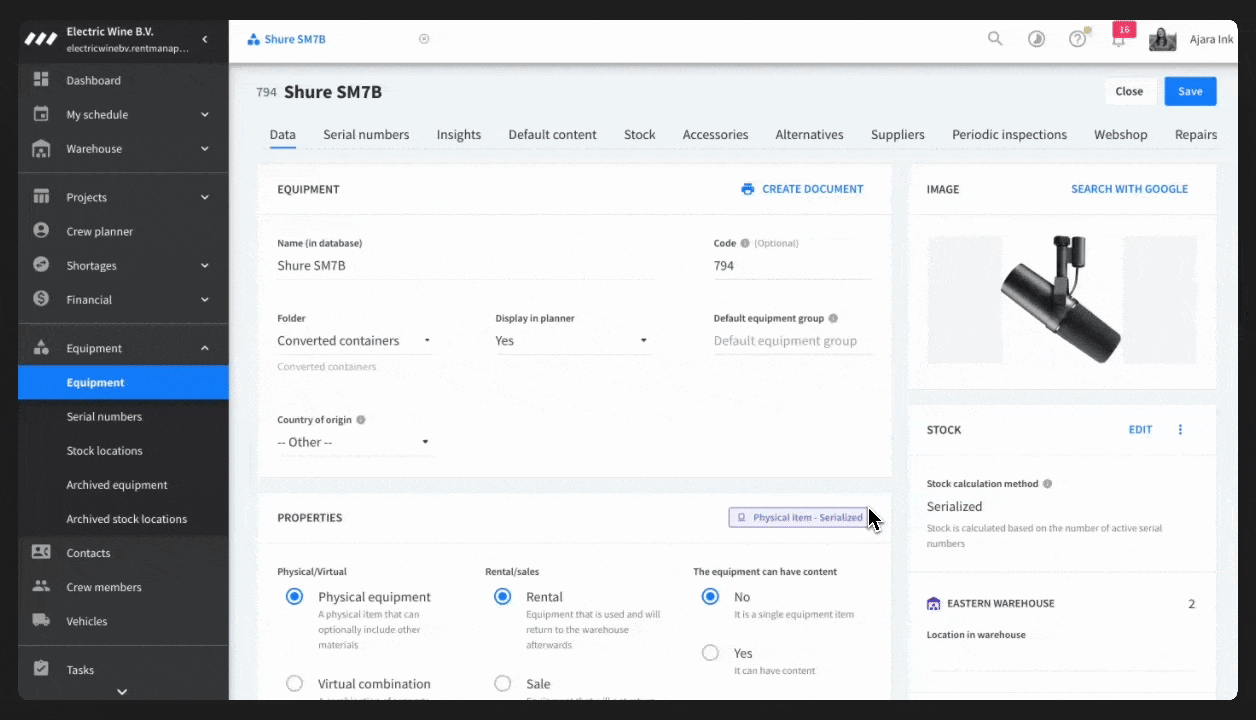Click the Crew members people icon
The height and width of the screenshot is (720, 1256).
41,586
